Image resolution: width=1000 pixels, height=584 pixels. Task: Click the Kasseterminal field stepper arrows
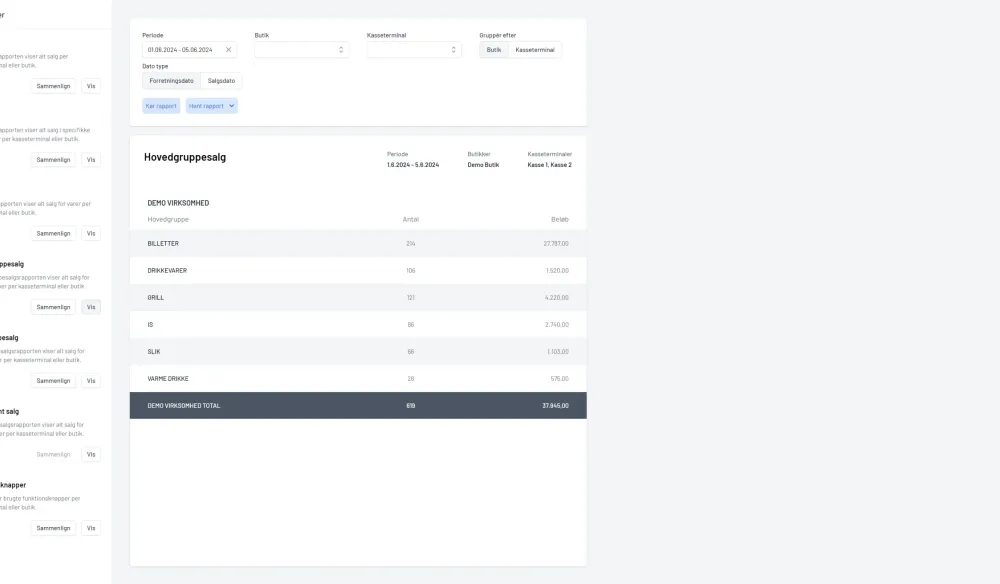(x=454, y=49)
